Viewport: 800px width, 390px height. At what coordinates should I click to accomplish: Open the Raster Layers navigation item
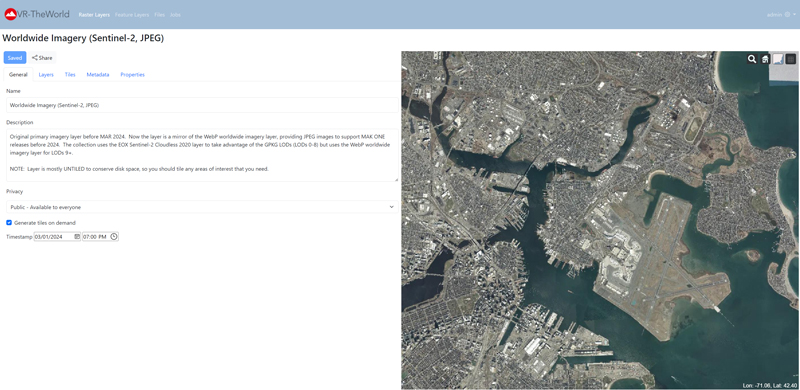click(x=94, y=15)
